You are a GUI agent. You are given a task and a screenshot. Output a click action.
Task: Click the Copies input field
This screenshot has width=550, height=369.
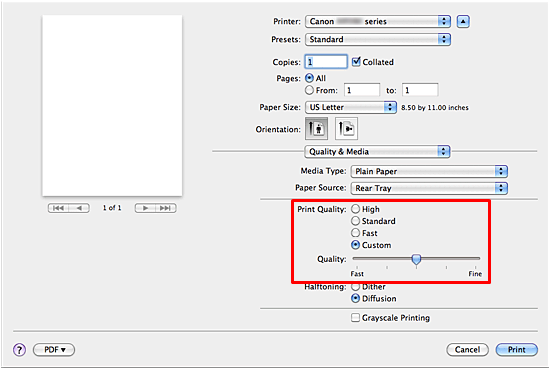[326, 62]
